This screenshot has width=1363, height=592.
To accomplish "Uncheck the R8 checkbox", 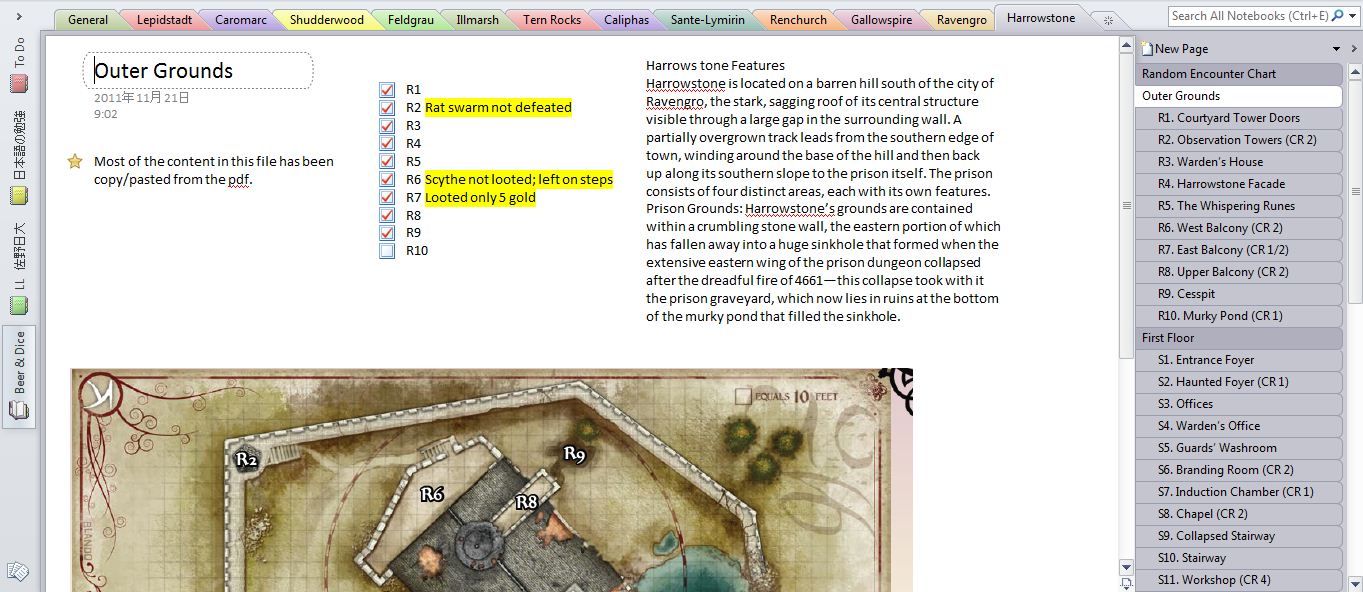I will [387, 215].
